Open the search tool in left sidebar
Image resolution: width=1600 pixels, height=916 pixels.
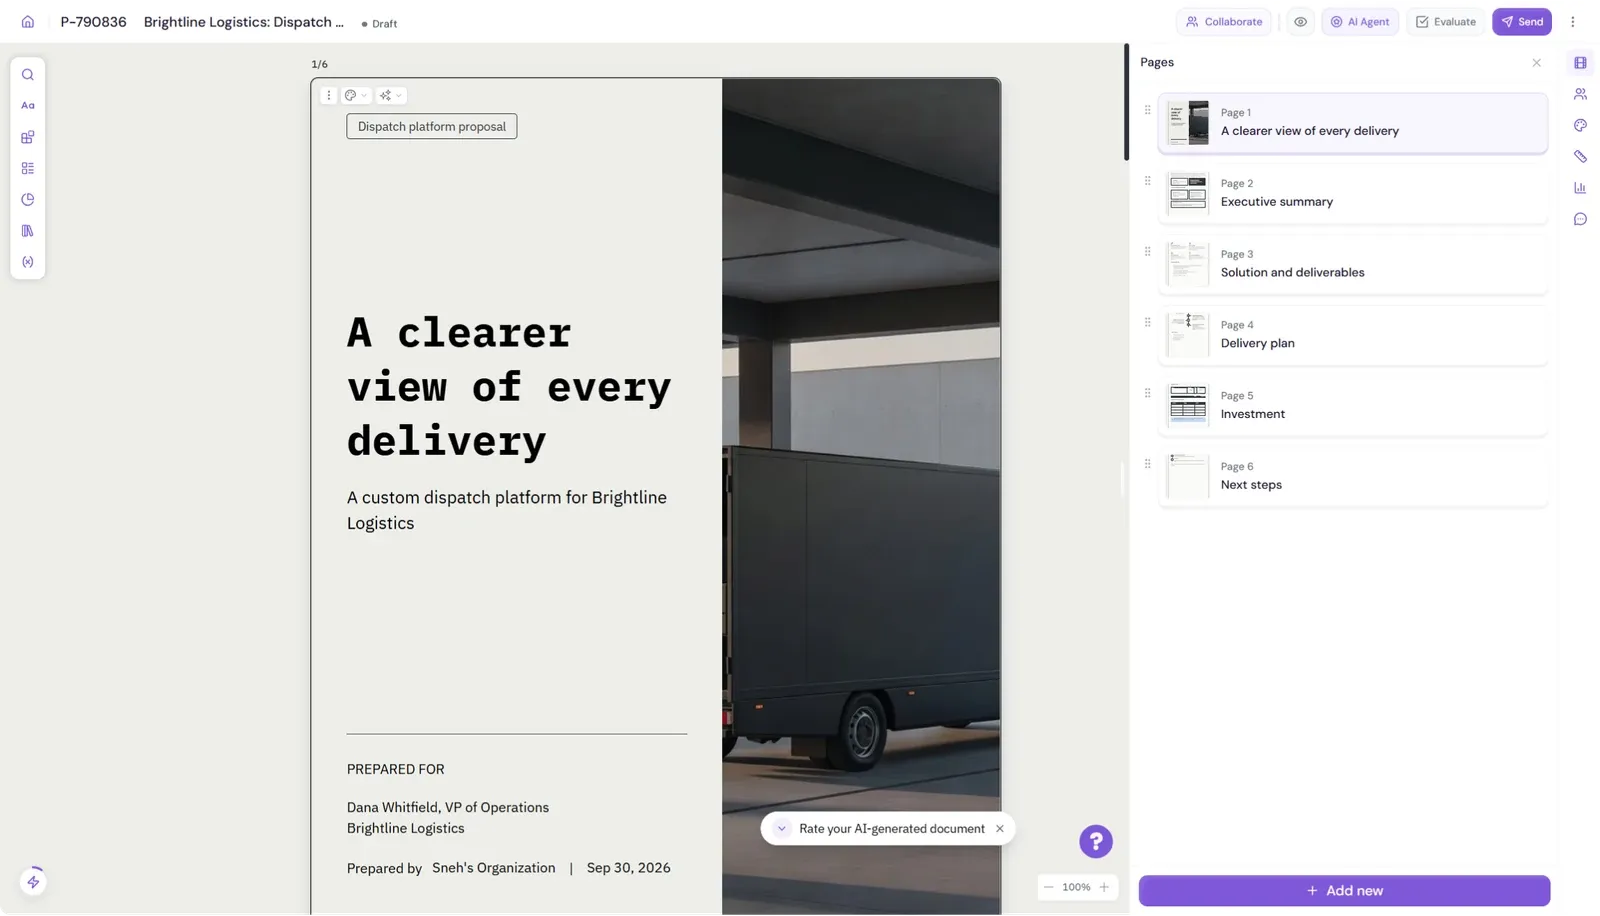(28, 75)
